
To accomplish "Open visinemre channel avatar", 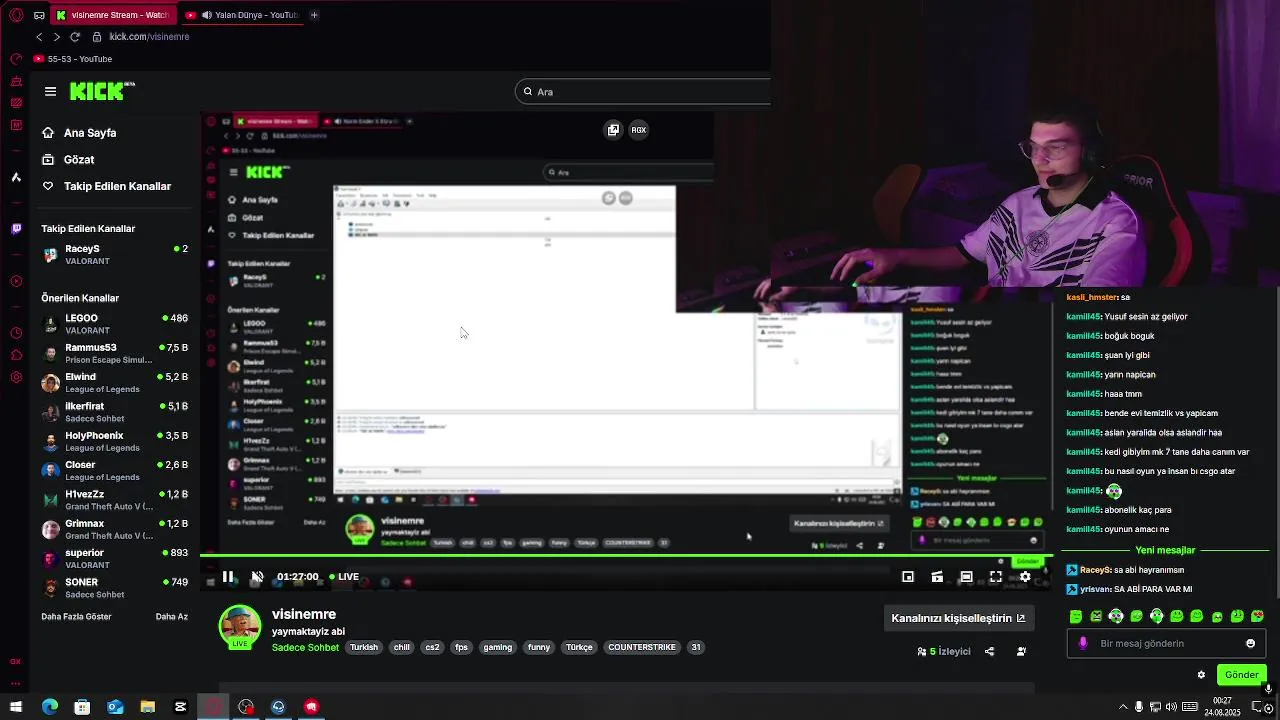I will coord(240,627).
